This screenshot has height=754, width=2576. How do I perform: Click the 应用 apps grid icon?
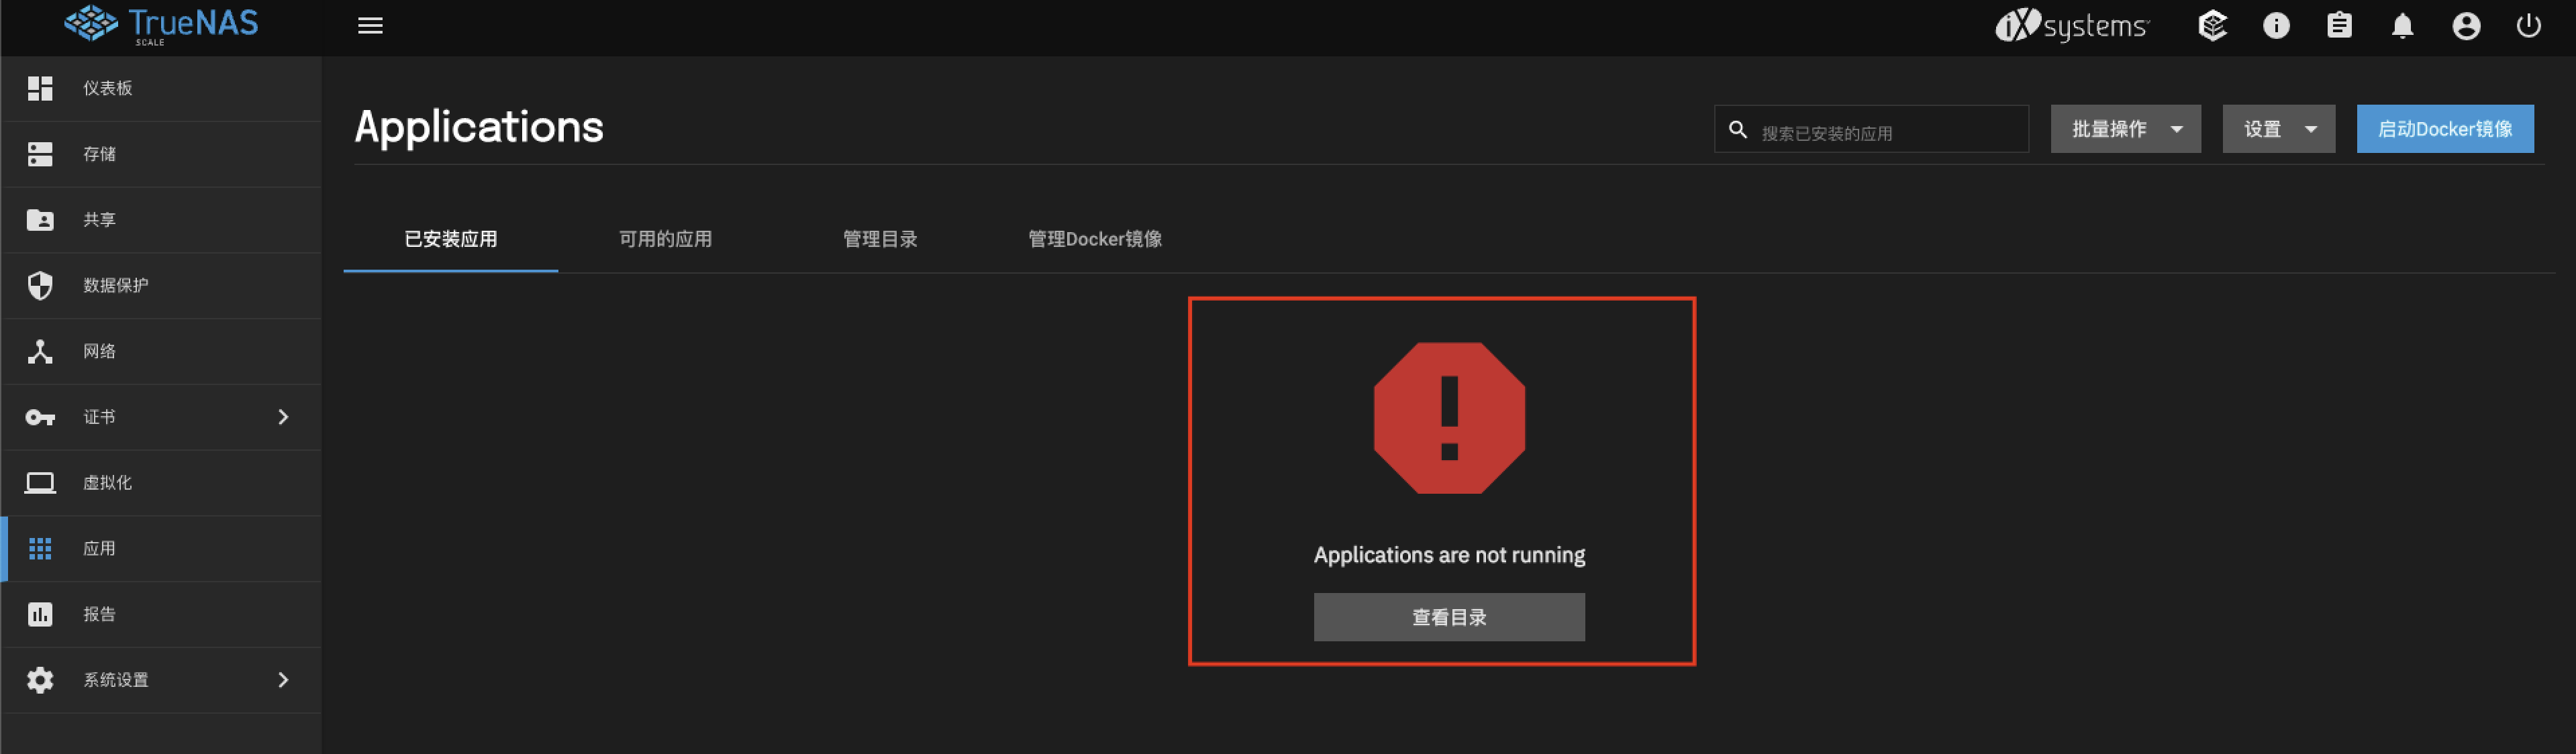[40, 549]
